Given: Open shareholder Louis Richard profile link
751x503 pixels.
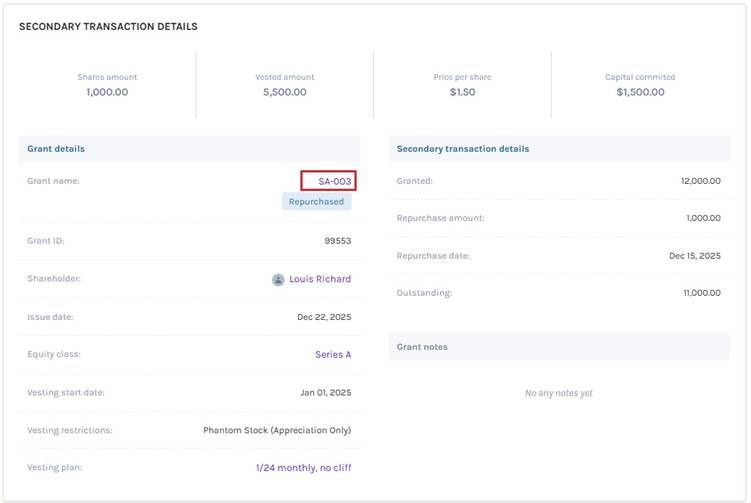Looking at the screenshot, I should click(x=320, y=279).
